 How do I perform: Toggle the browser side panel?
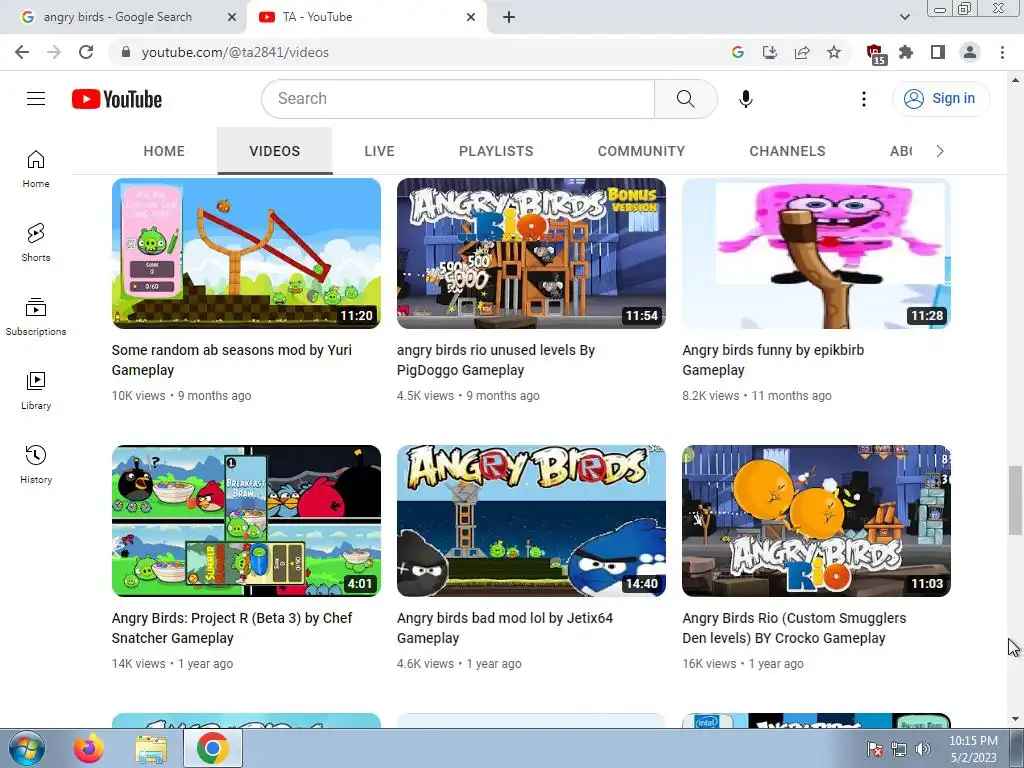938,52
